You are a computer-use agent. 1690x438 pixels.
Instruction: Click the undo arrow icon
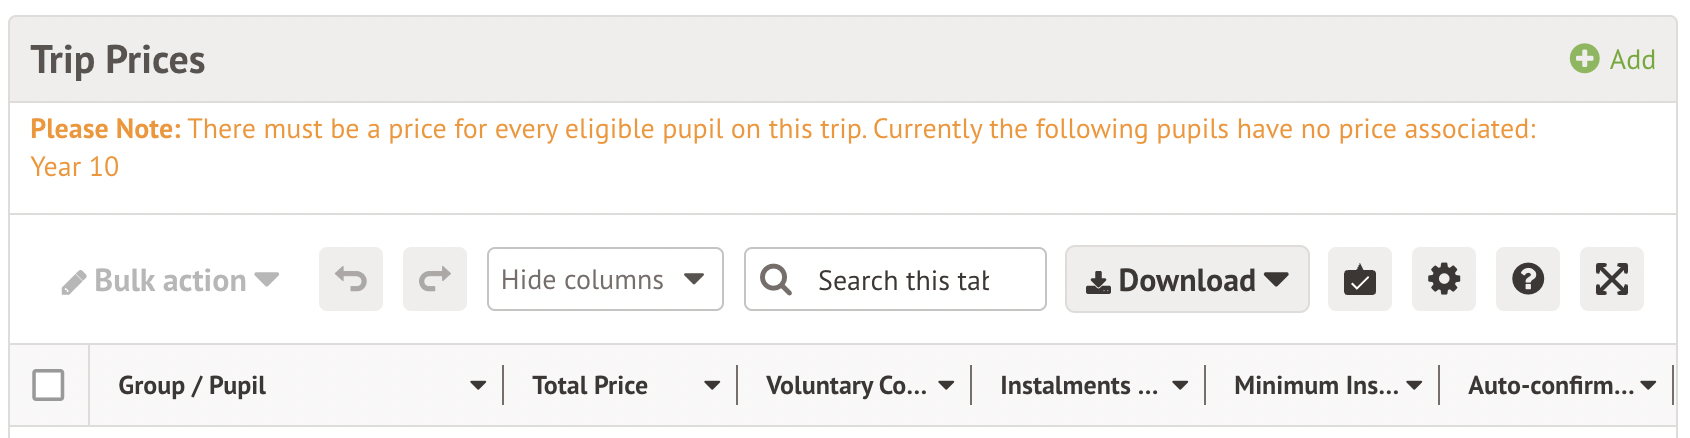351,279
